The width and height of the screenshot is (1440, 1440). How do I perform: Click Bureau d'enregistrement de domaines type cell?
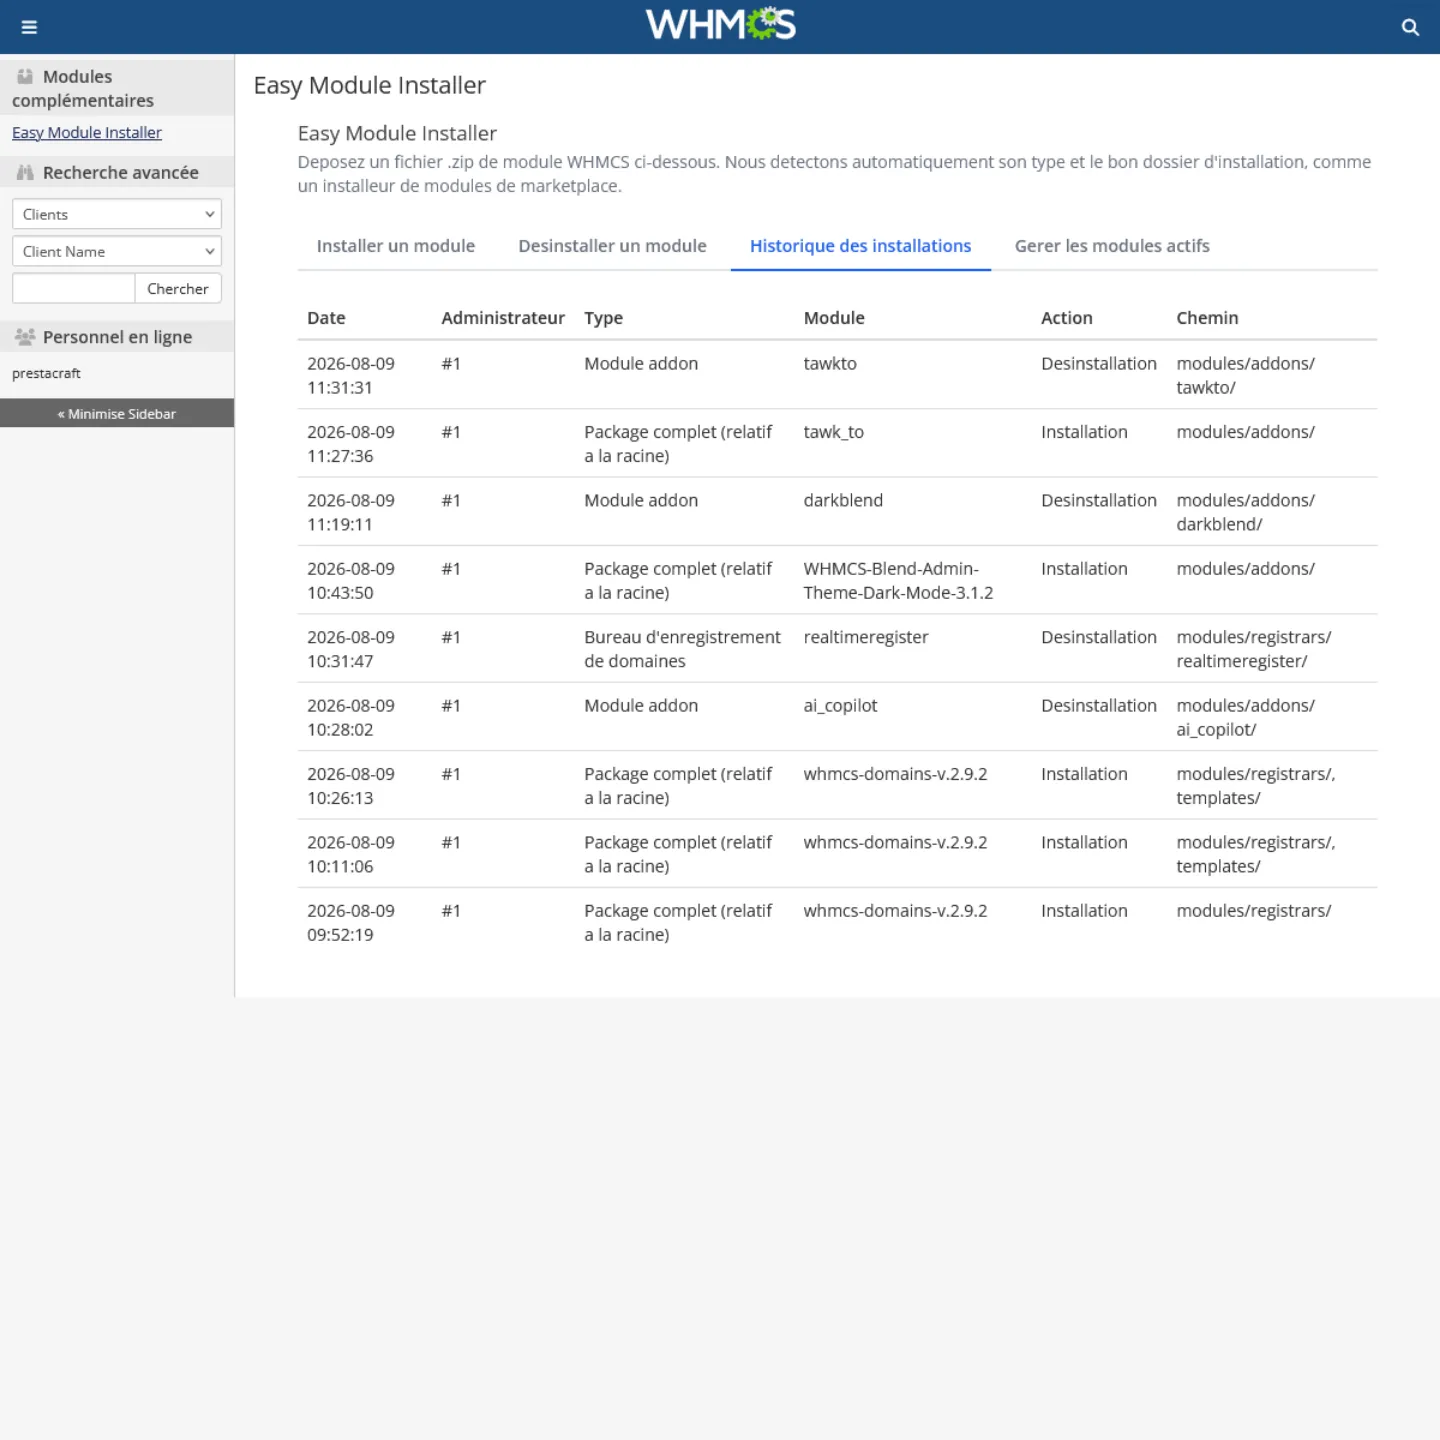pos(682,649)
